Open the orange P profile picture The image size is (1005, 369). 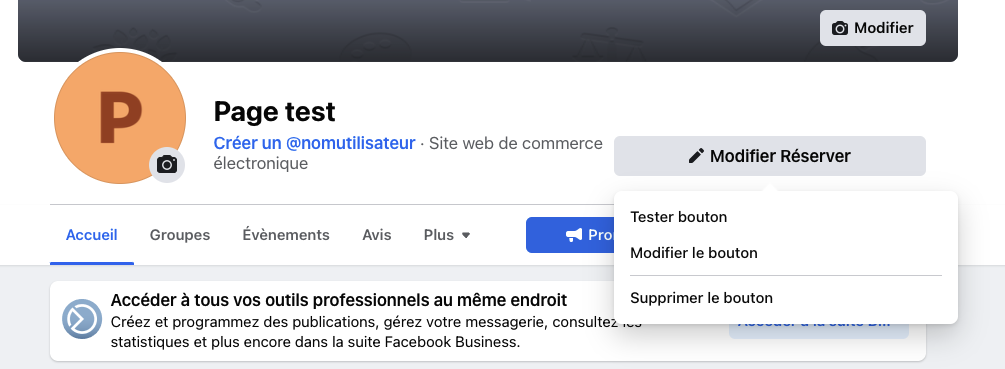tap(120, 118)
